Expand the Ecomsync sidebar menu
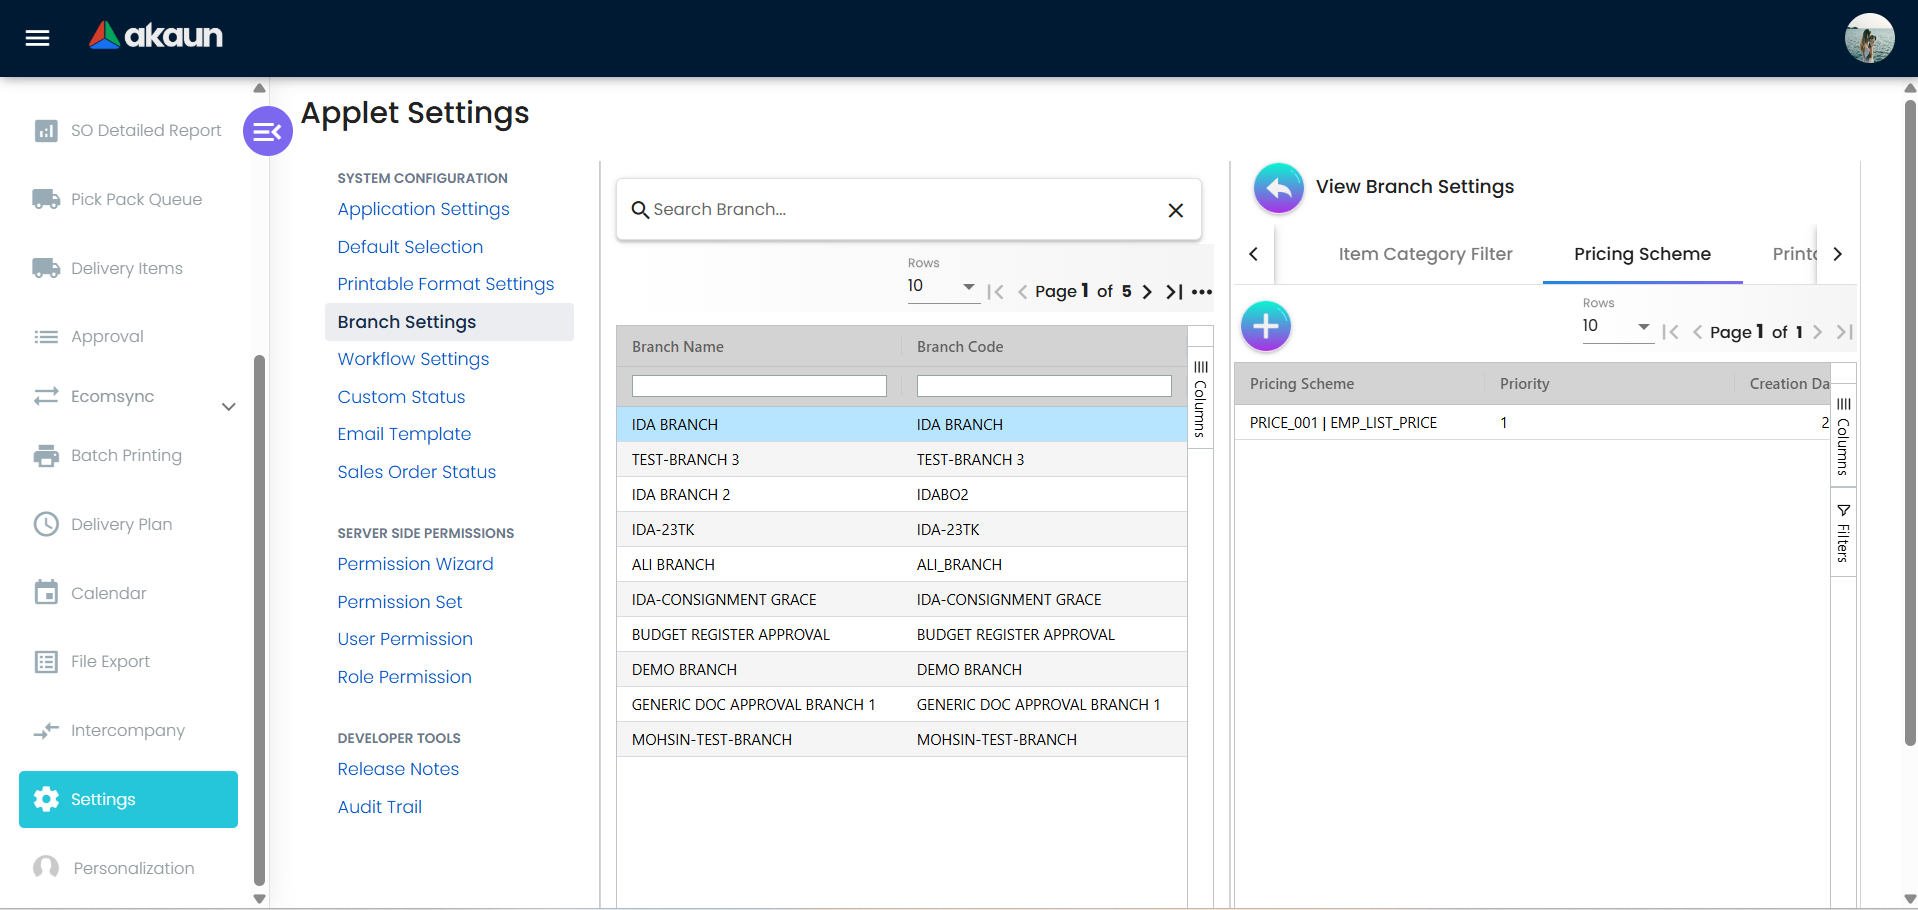Viewport: 1918px width, 910px height. [228, 406]
